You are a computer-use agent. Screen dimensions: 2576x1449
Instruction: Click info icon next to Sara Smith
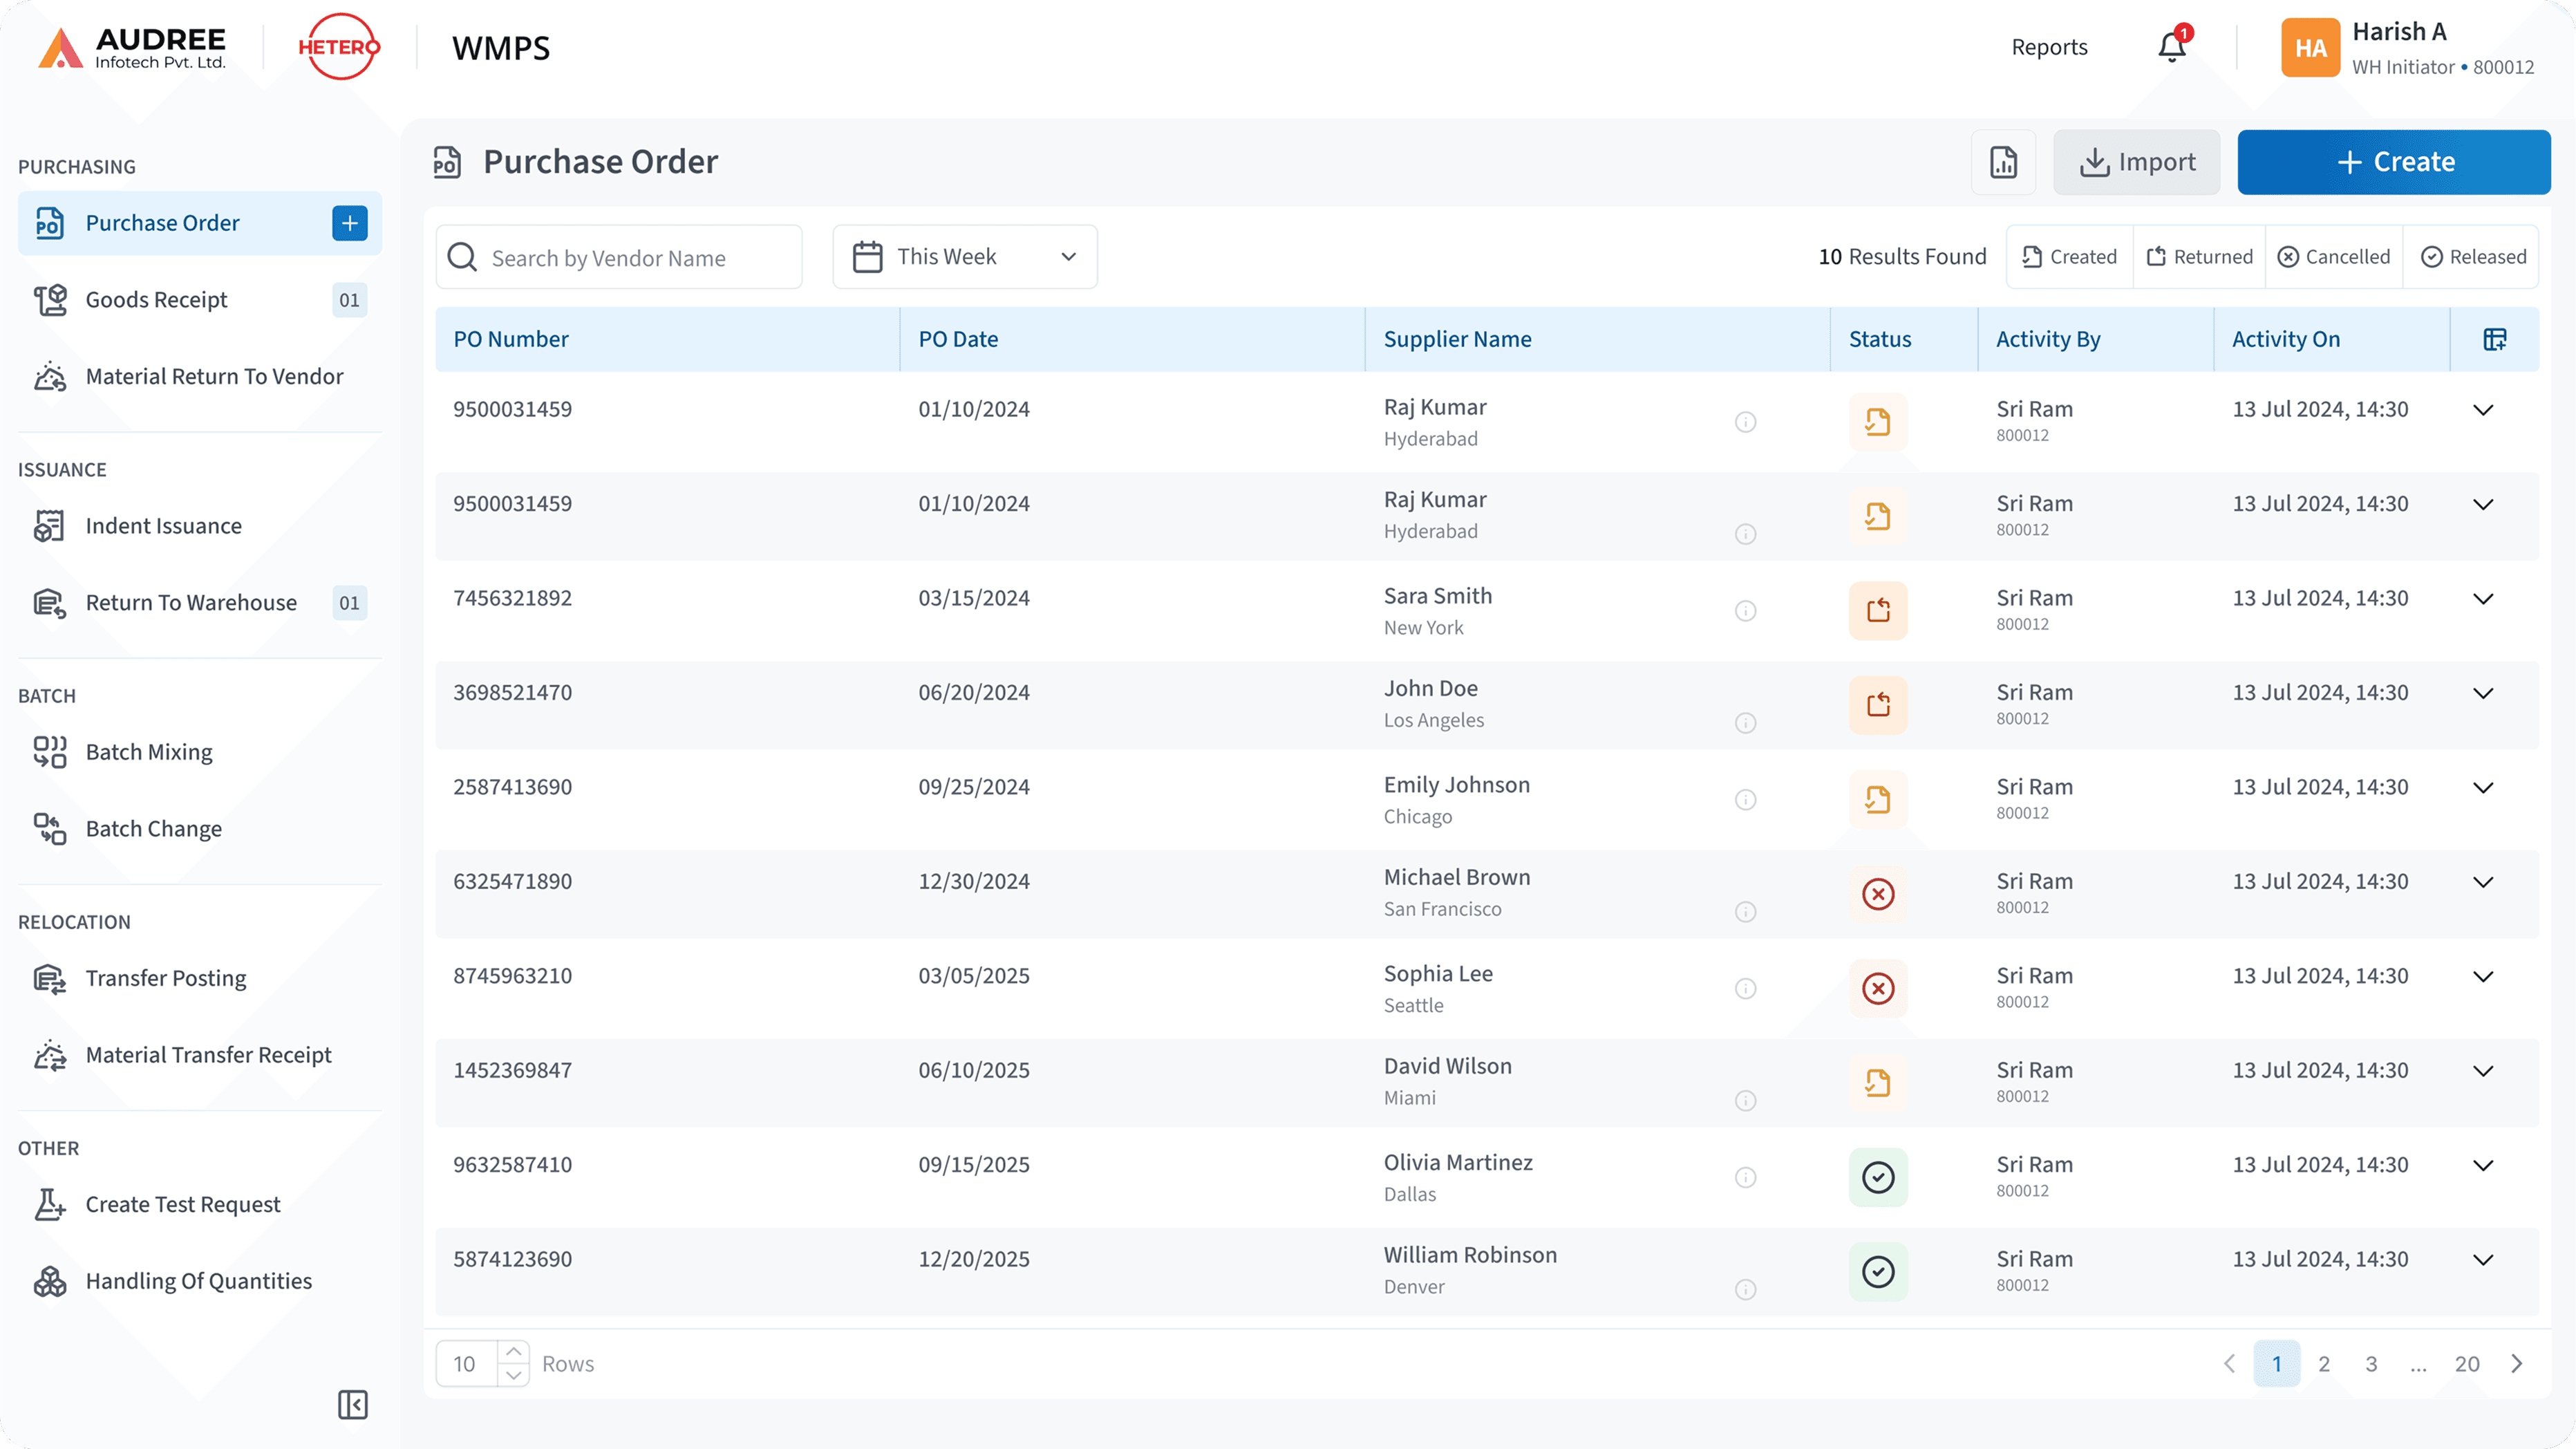coord(1745,611)
